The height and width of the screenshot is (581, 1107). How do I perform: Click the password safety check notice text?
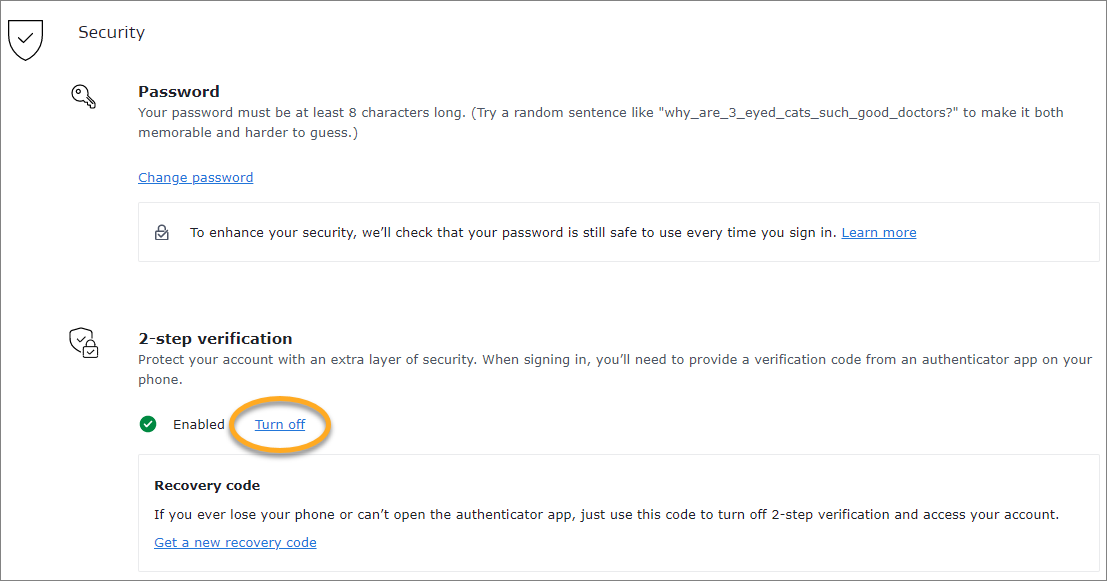click(x=512, y=233)
